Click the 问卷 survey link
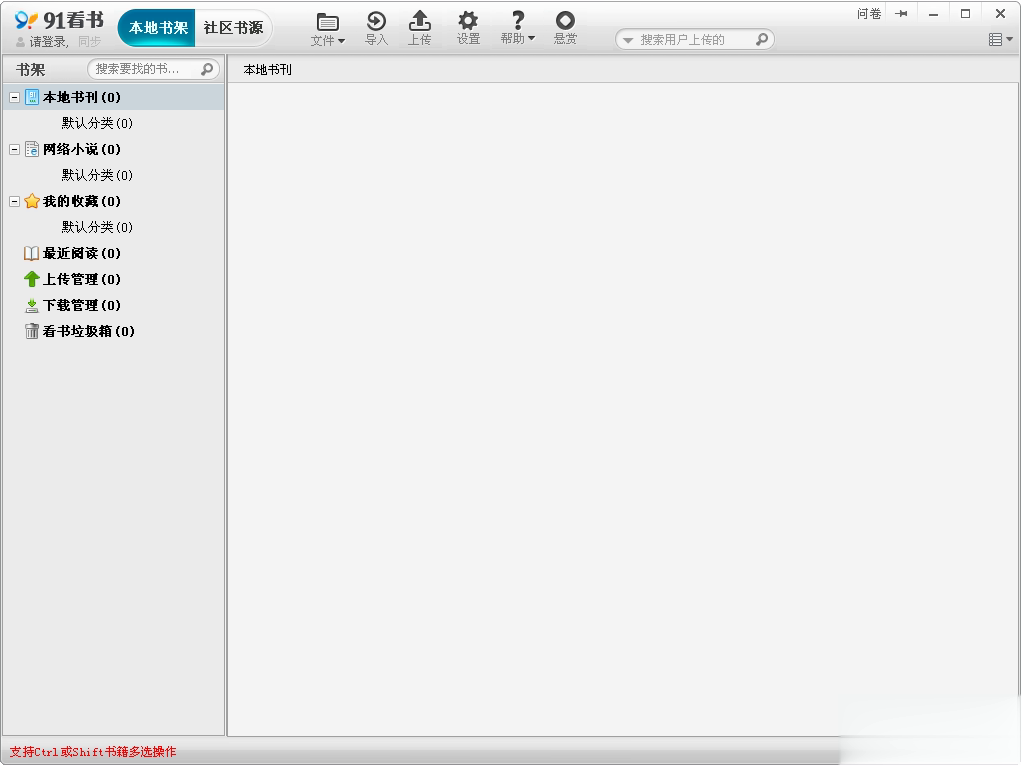Viewport: 1022px width, 766px height. point(869,14)
